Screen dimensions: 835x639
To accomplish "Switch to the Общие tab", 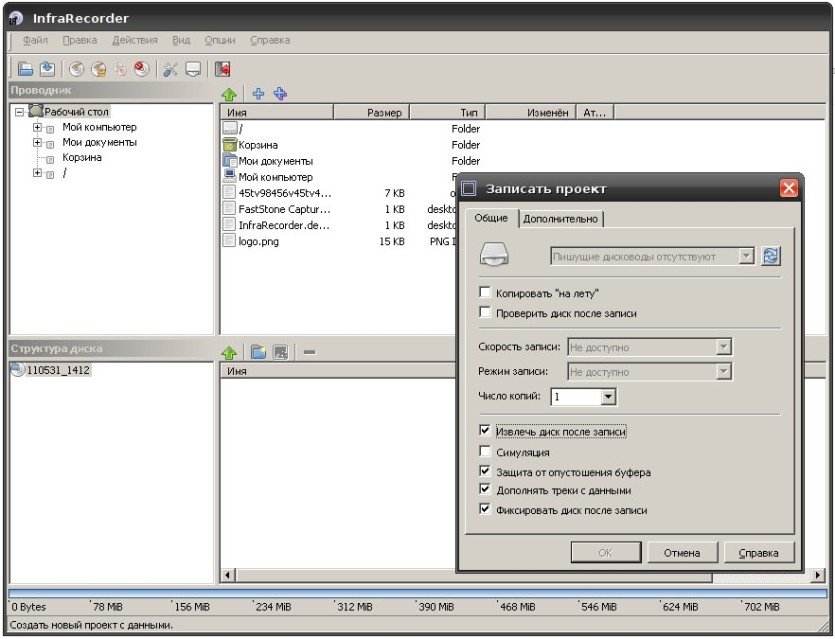I will [x=491, y=218].
